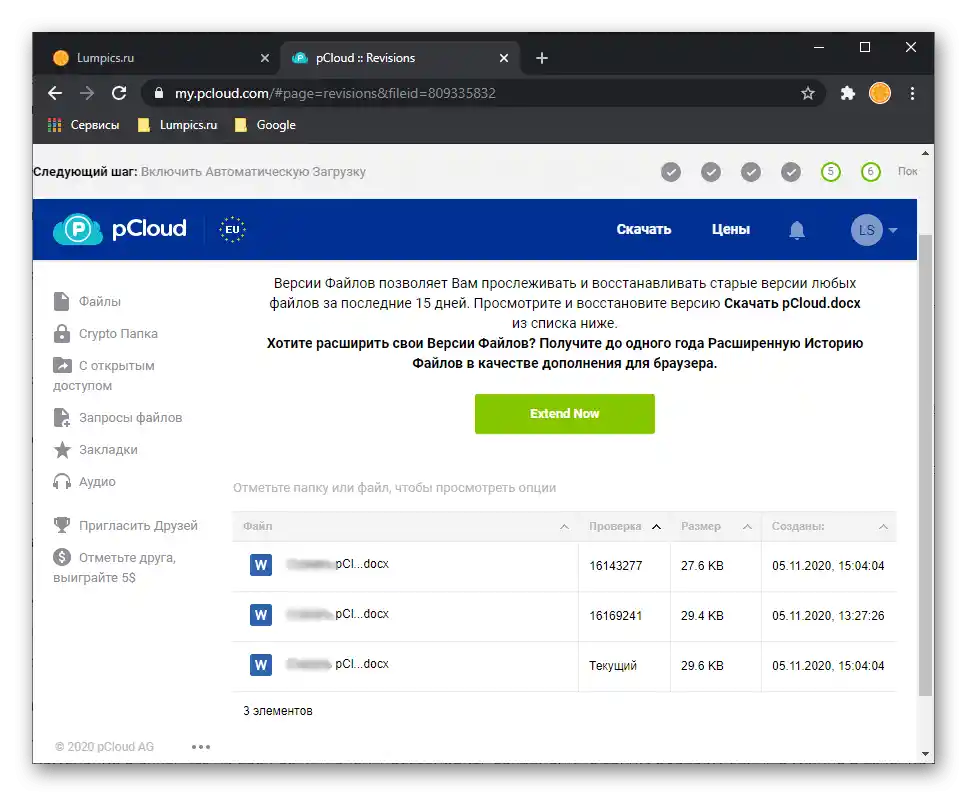Open the Lumpics.ru bookmark folder
The image size is (967, 796).
tap(178, 125)
